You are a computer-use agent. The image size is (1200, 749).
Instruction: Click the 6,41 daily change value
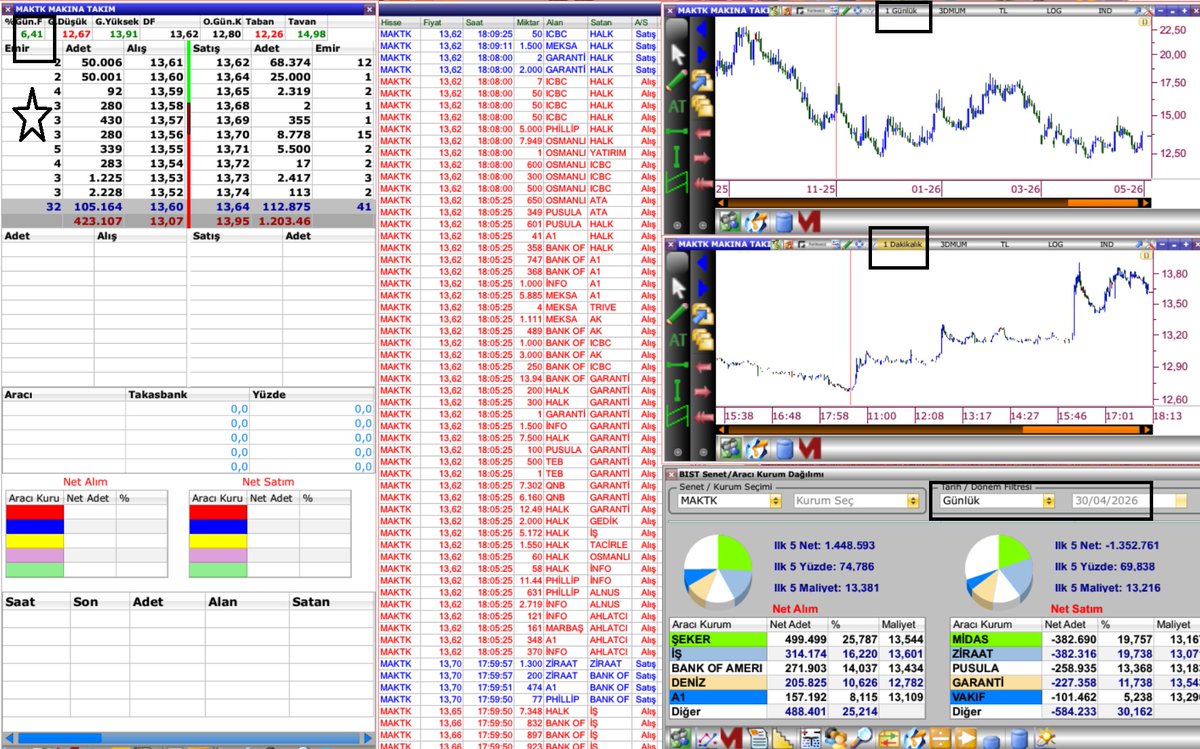31,33
